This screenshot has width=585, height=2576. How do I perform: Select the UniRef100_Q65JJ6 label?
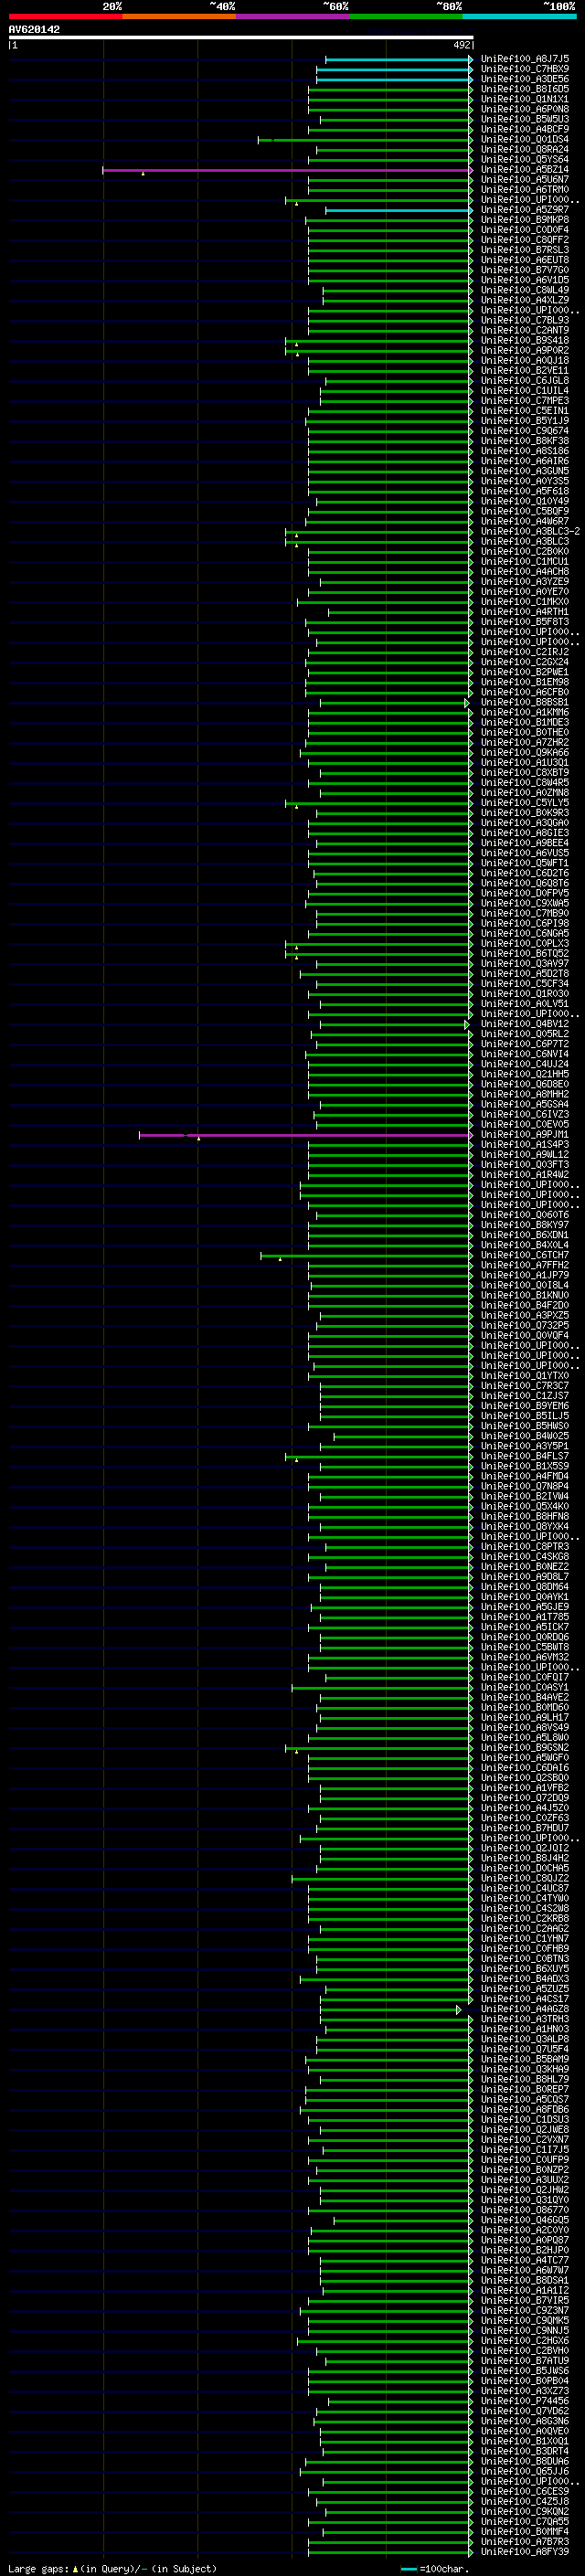525,2472
